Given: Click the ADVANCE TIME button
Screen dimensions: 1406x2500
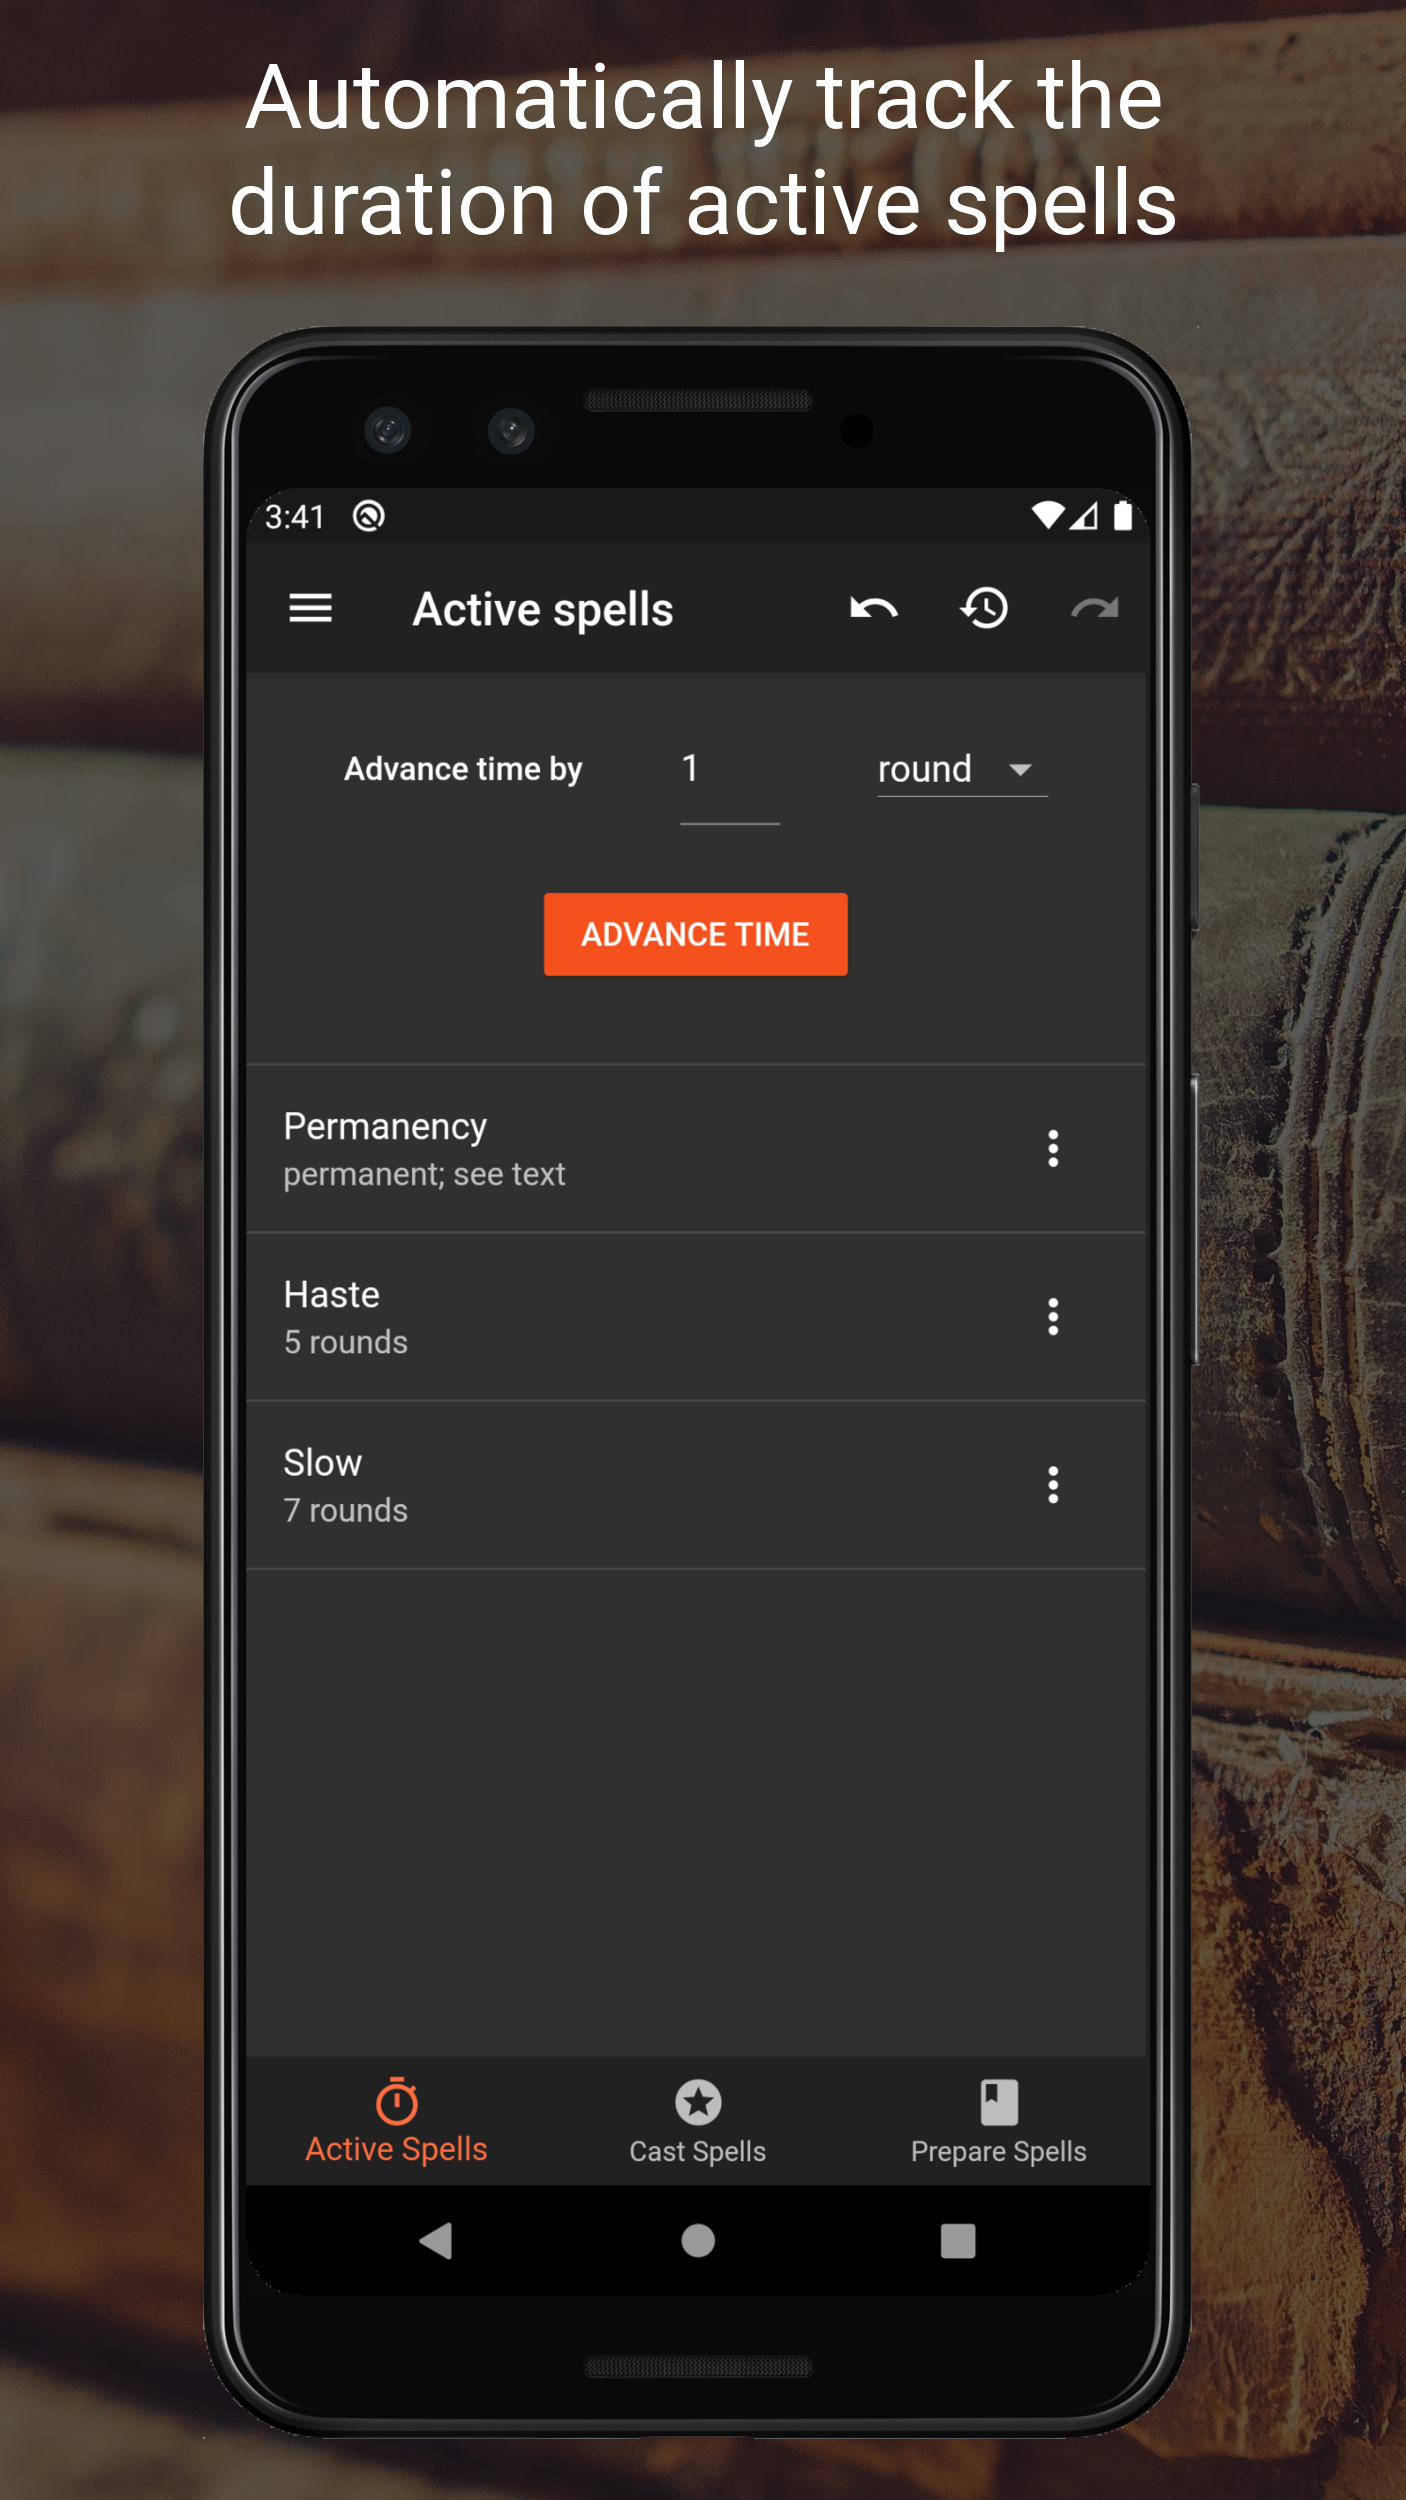Looking at the screenshot, I should coord(696,934).
